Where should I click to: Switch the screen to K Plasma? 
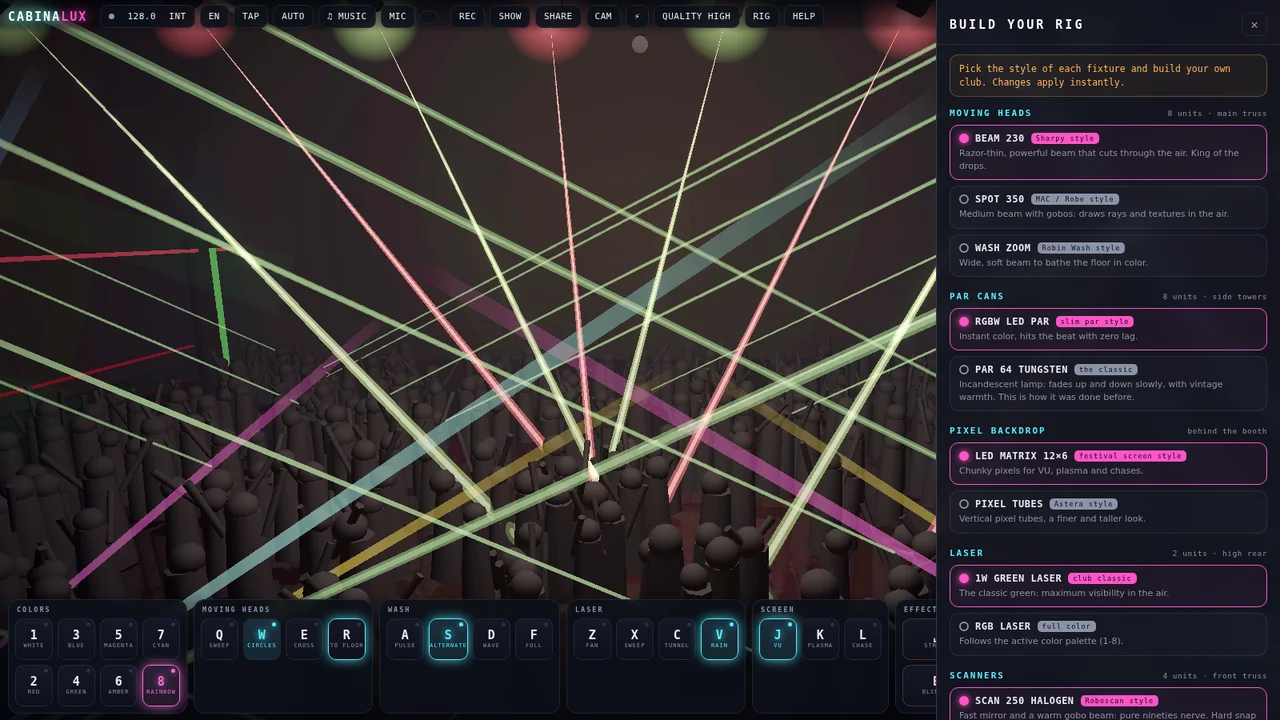[x=820, y=639]
